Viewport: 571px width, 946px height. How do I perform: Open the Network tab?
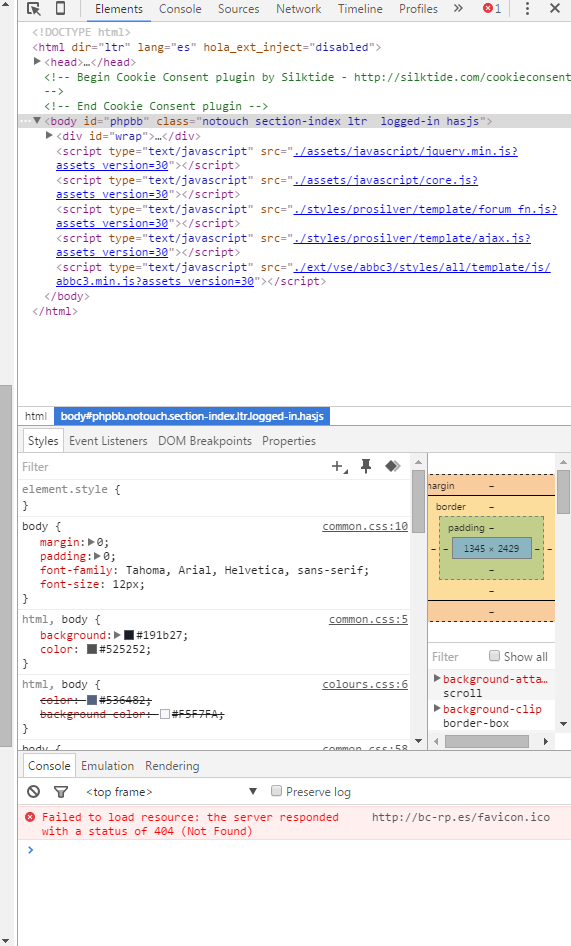298,9
